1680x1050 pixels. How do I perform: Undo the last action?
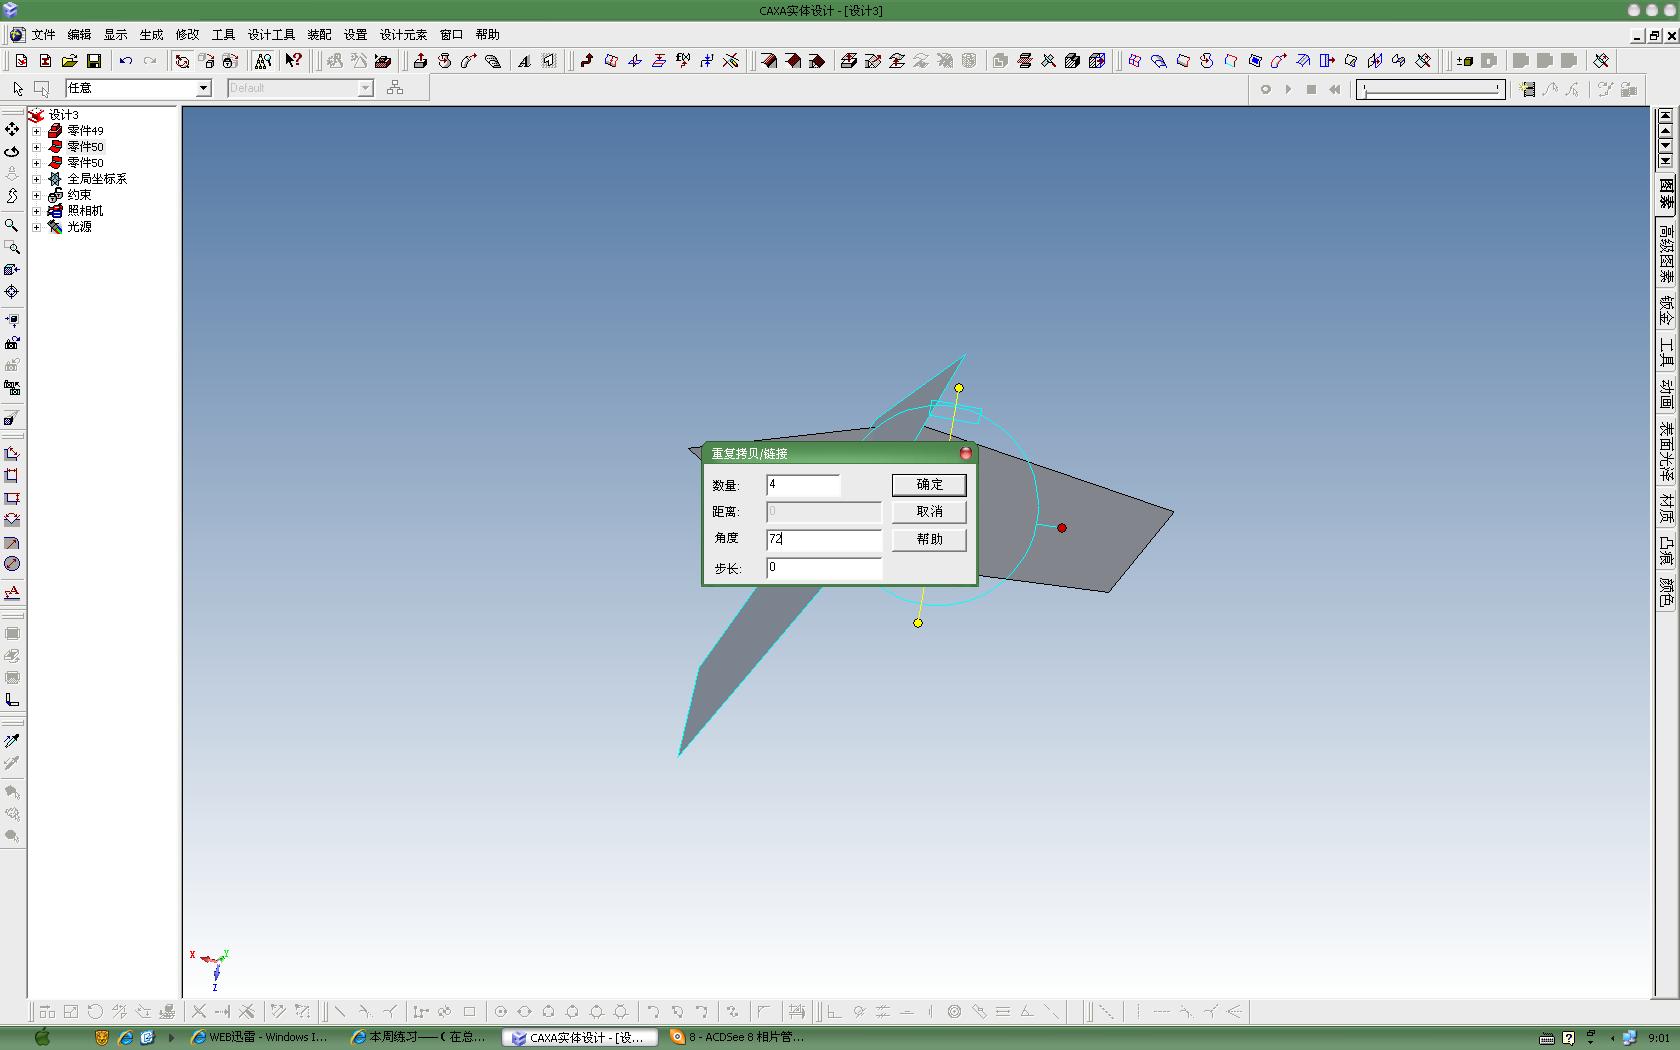click(x=126, y=61)
